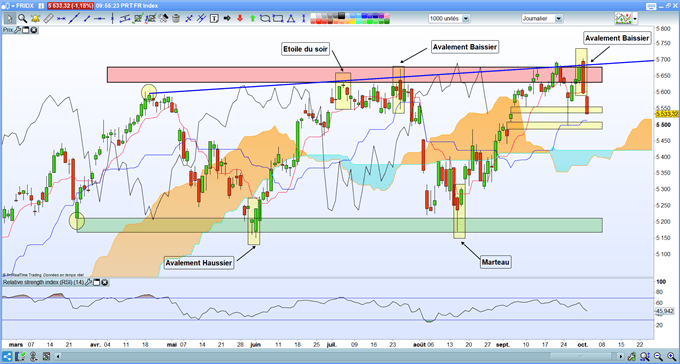Click the 5 533,32 price axis label
680x364 pixels.
point(667,114)
